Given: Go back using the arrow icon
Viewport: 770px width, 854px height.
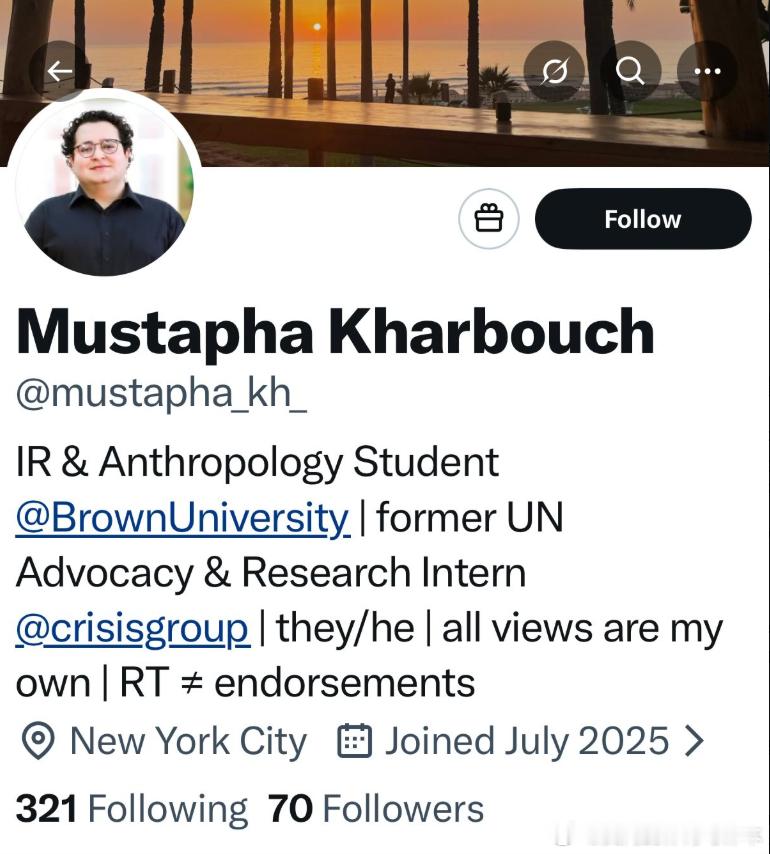Looking at the screenshot, I should (61, 71).
